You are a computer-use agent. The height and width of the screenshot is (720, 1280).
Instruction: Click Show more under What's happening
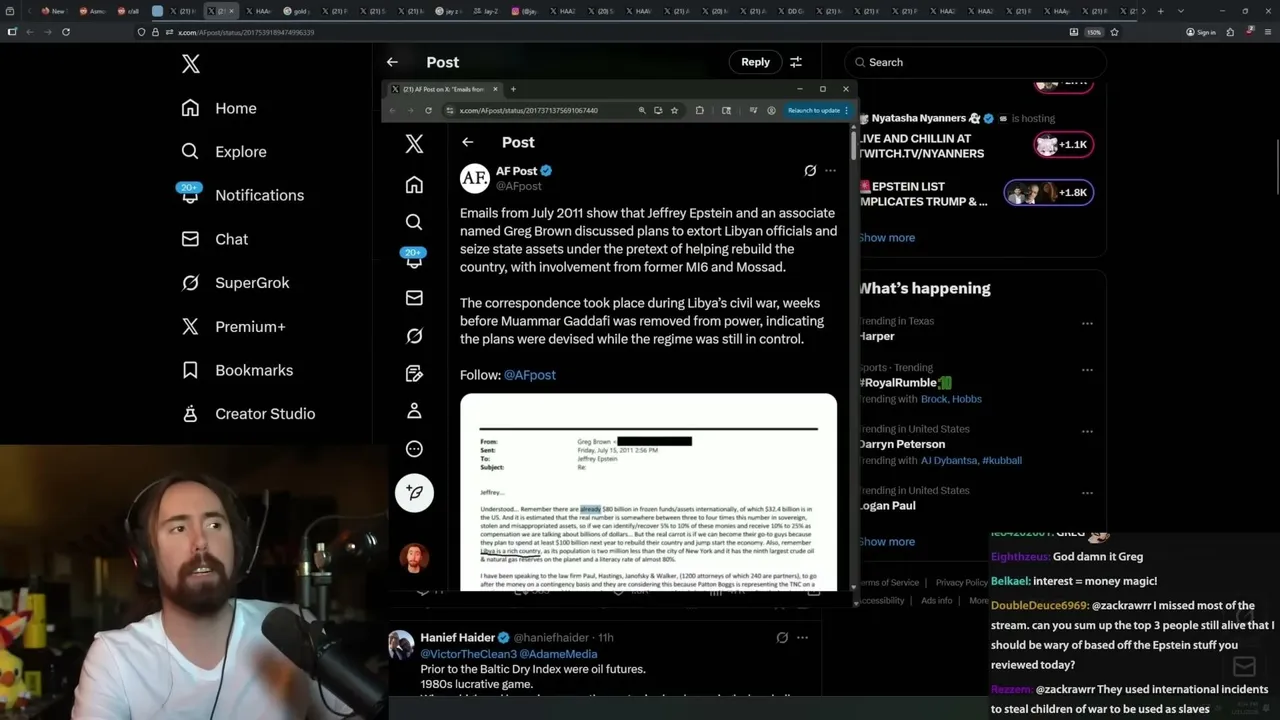887,542
